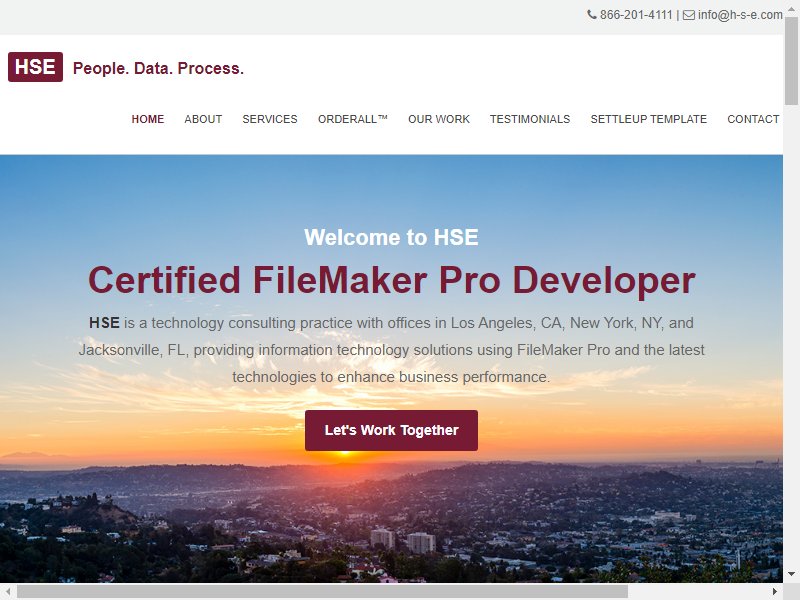The image size is (800, 600).
Task: Call the phone number 866-201-4111
Action: pos(636,15)
